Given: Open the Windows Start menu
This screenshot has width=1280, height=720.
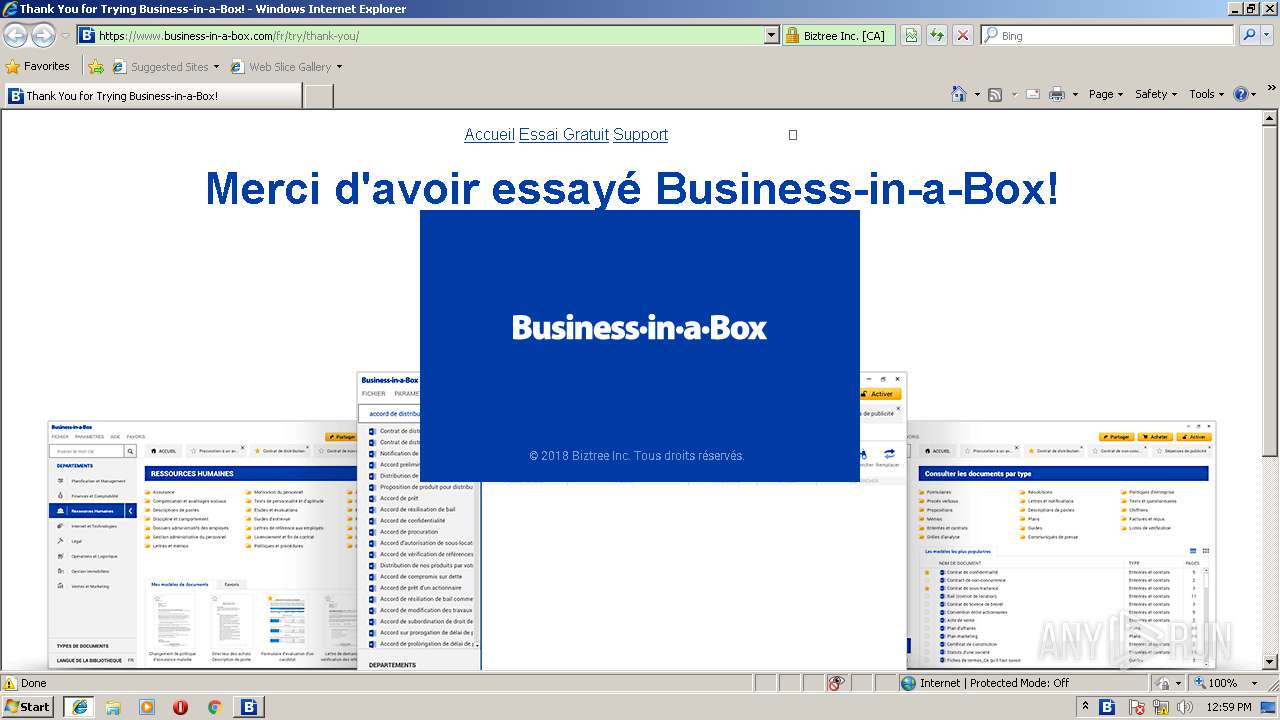Looking at the screenshot, I should tap(28, 706).
